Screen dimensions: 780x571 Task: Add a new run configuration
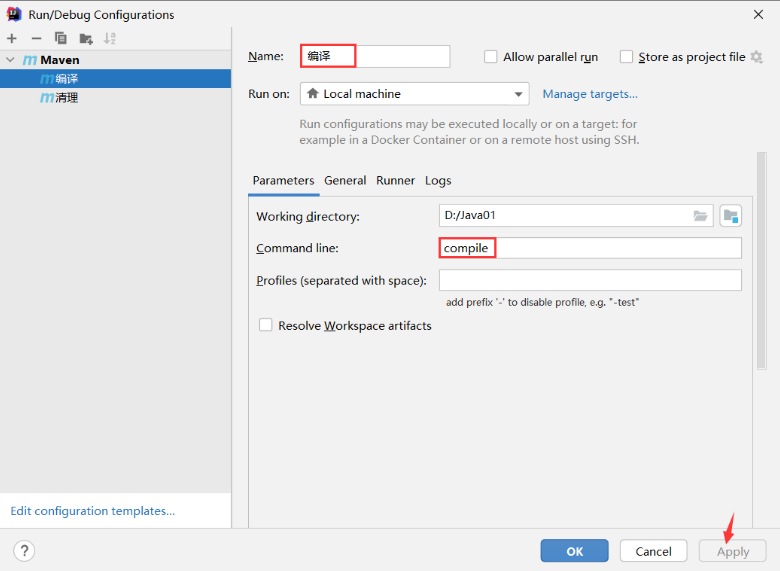click(12, 38)
